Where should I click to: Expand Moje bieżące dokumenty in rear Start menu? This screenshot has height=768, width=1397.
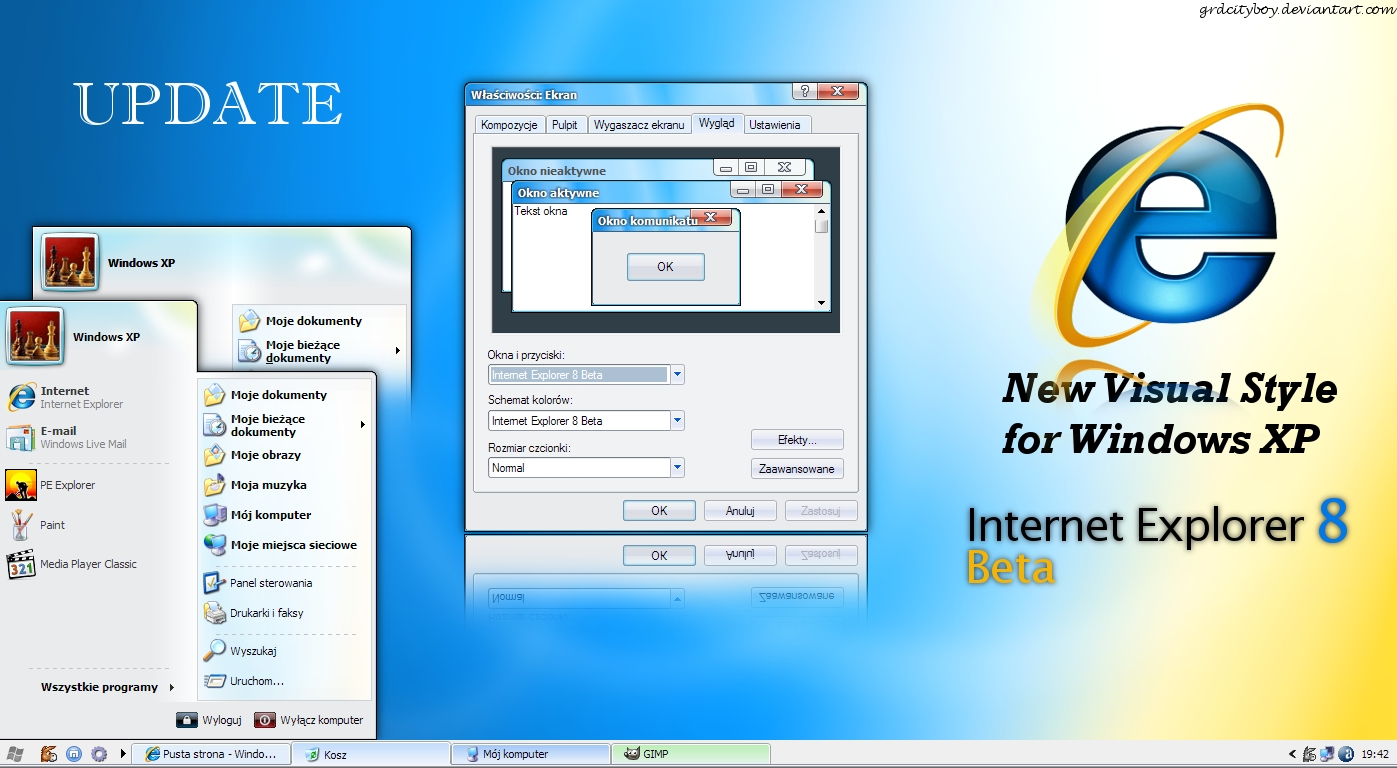(x=398, y=351)
